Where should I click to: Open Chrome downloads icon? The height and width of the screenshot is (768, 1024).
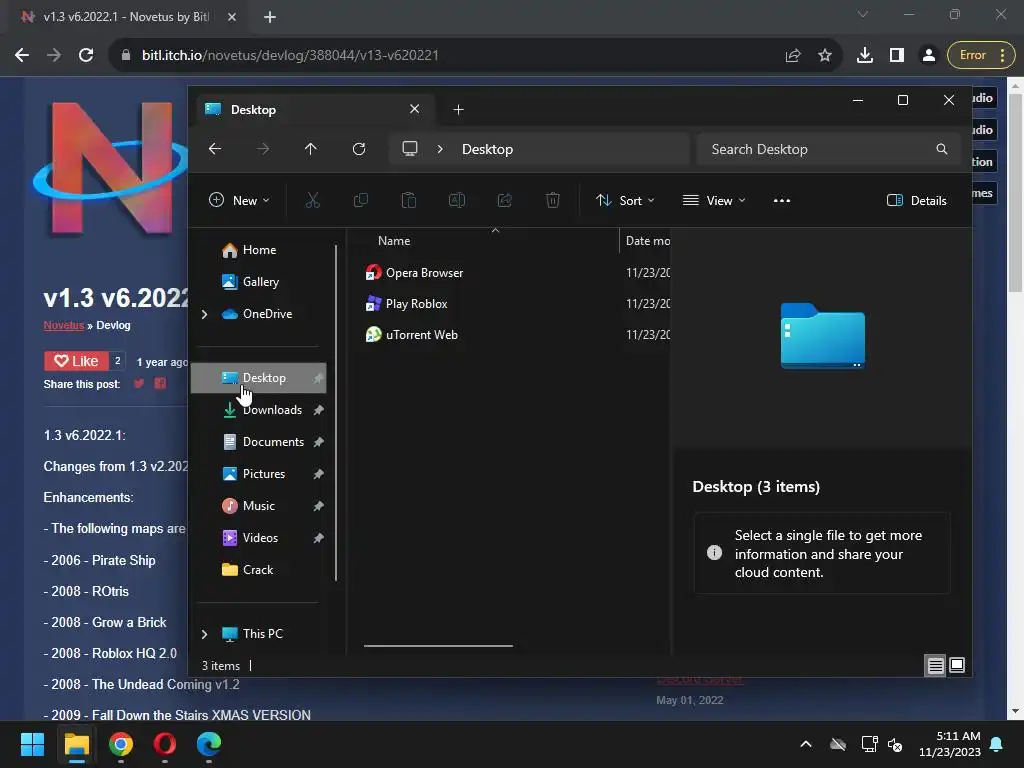(x=865, y=55)
